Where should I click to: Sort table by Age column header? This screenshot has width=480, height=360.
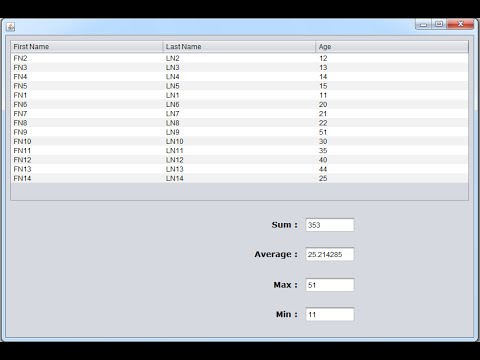(392, 47)
